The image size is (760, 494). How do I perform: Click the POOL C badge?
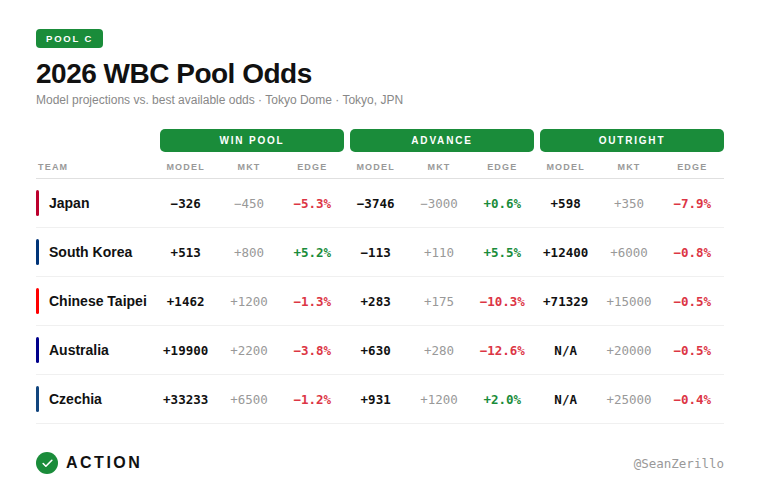pyautogui.click(x=69, y=39)
